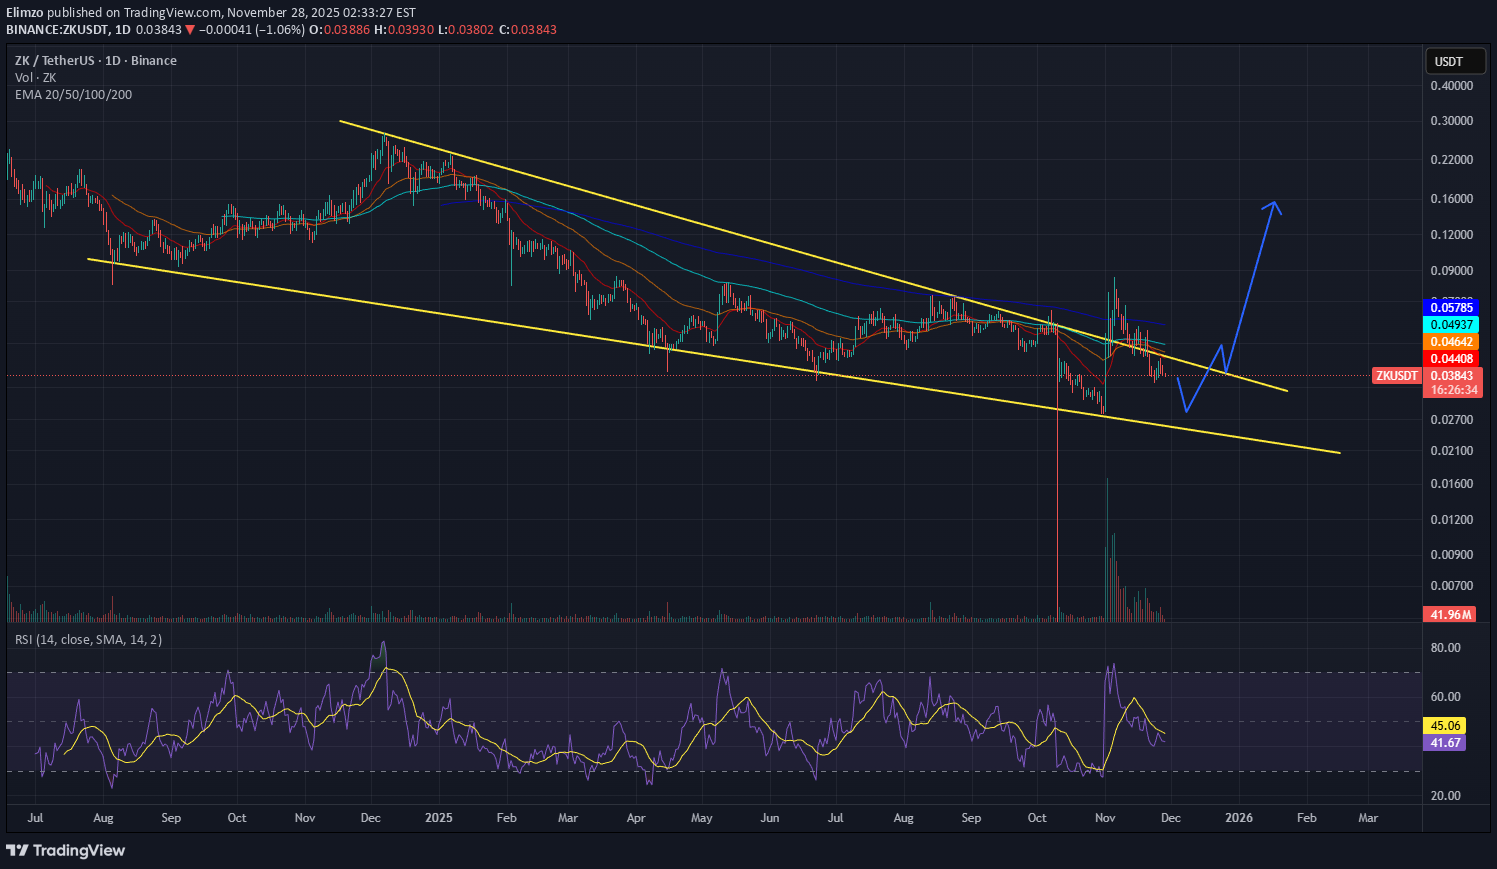The height and width of the screenshot is (869, 1497).
Task: Click the Nov label near the right of the time axis
Action: pos(1104,818)
